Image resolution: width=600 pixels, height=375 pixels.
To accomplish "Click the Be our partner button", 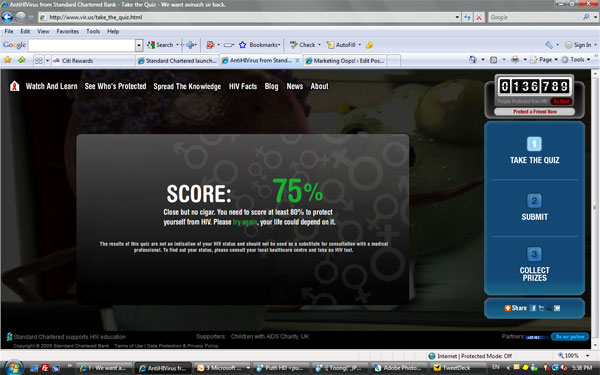I will (569, 337).
